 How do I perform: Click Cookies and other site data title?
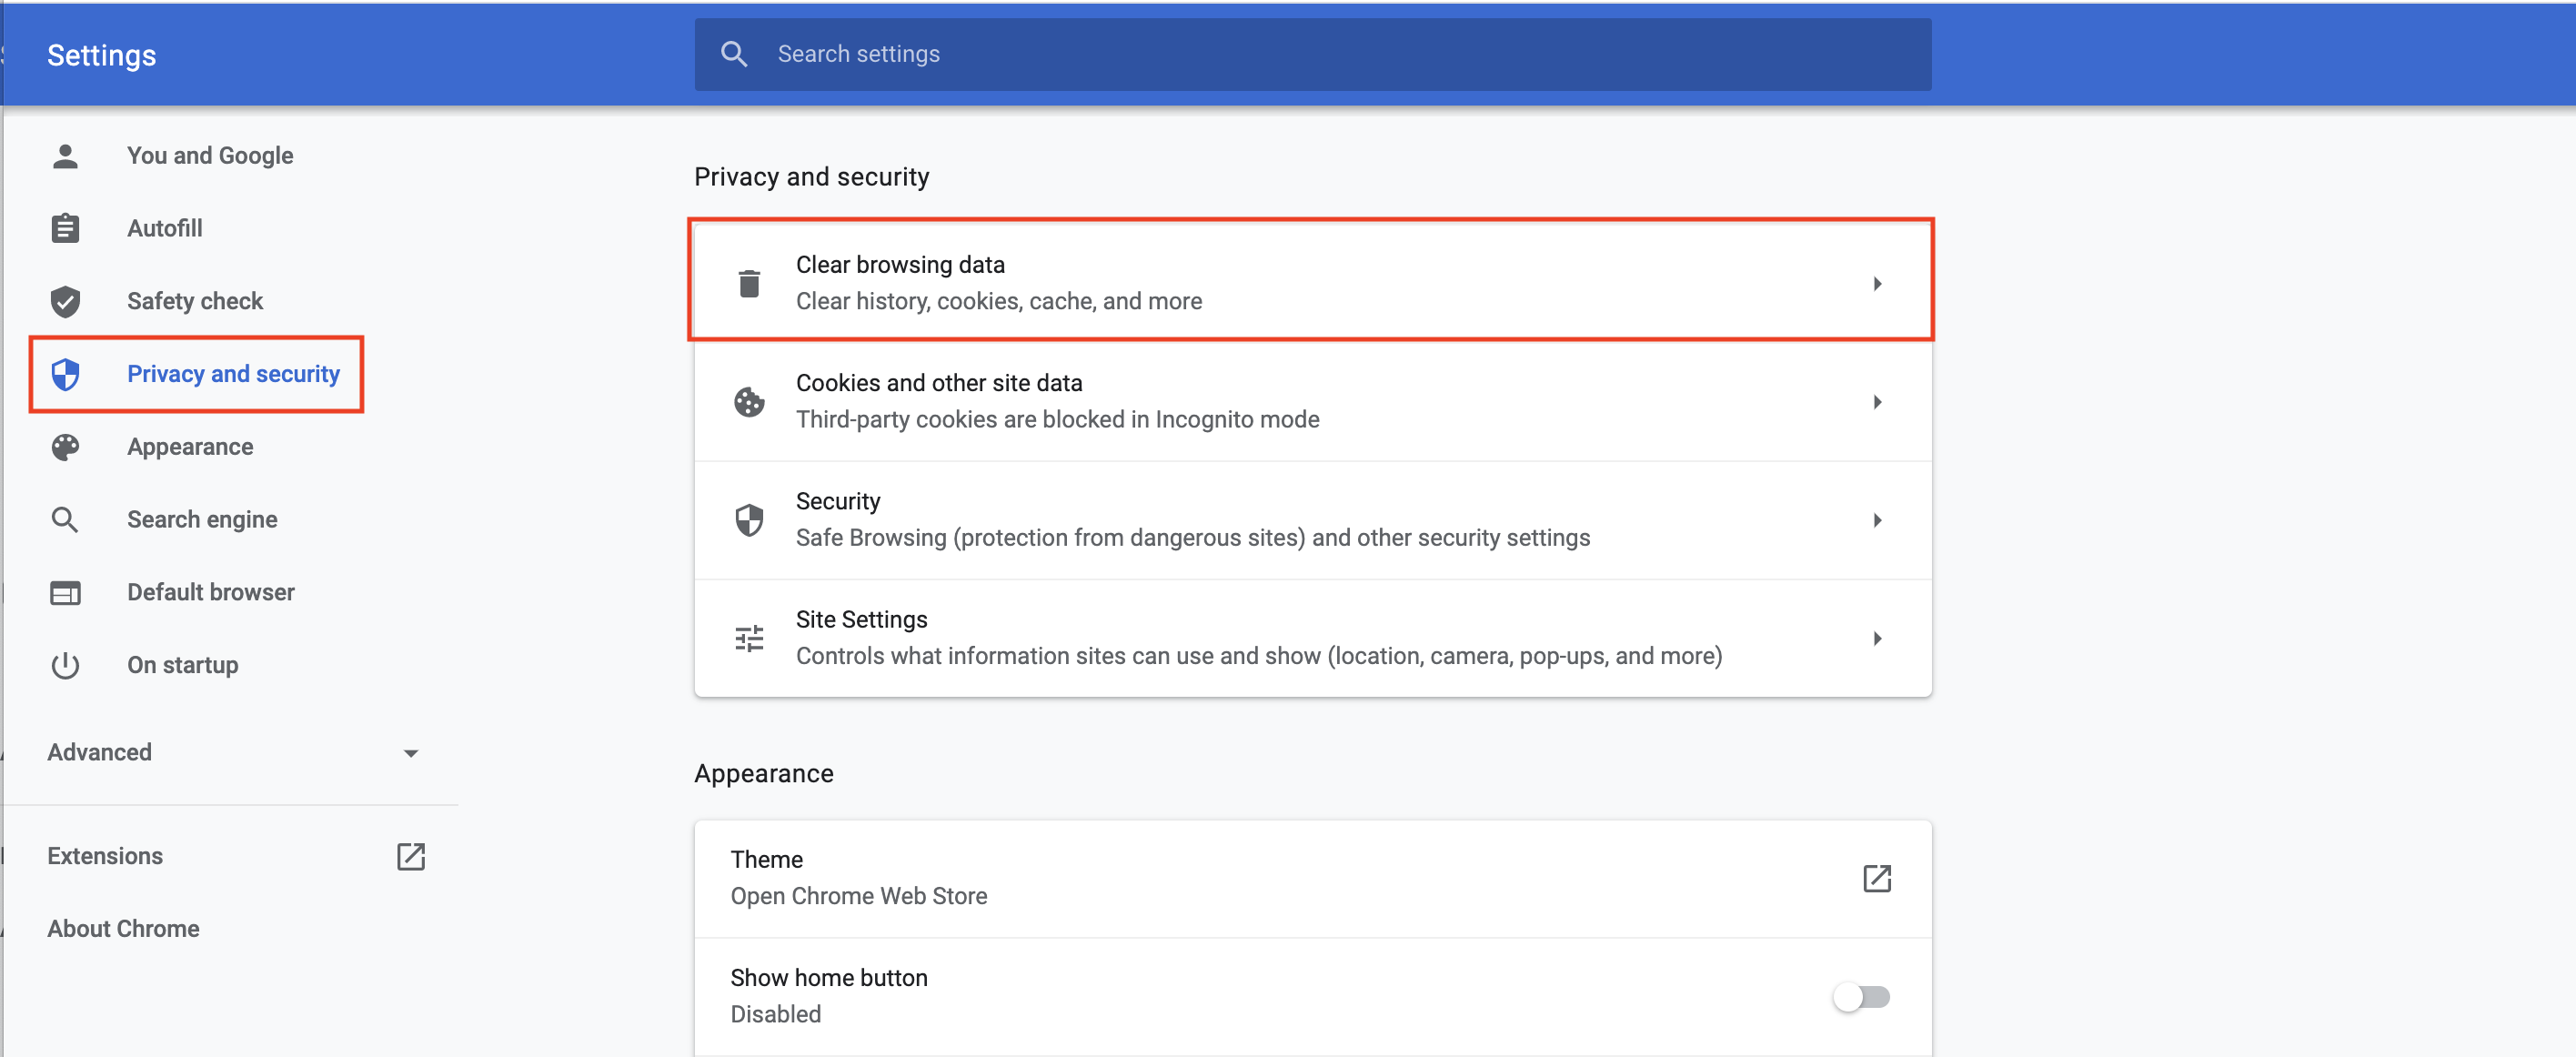(x=939, y=383)
